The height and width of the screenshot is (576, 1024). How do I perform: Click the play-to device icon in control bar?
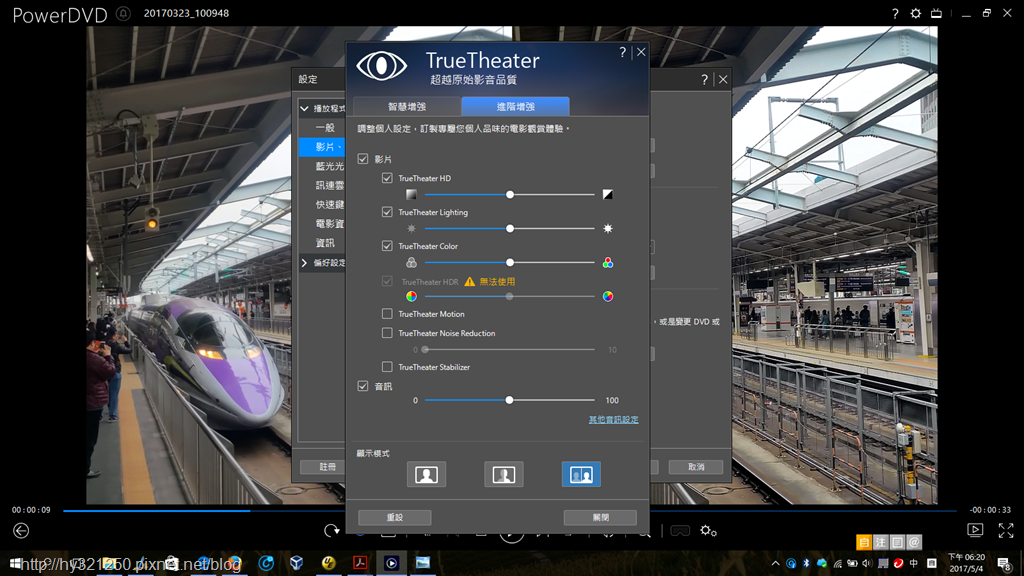click(975, 530)
